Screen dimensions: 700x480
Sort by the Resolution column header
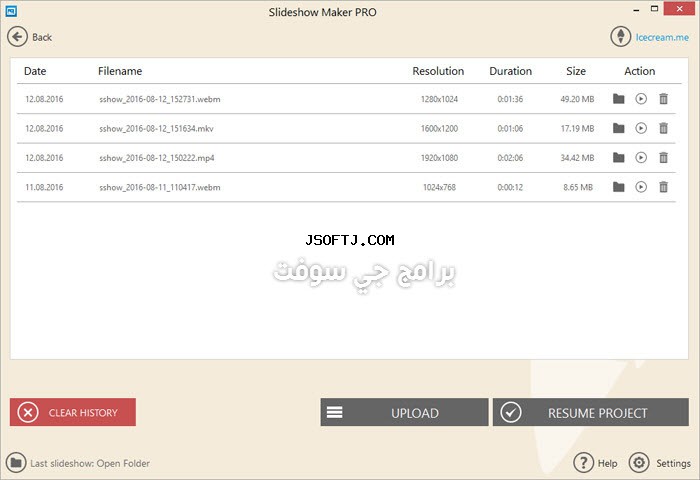point(438,71)
